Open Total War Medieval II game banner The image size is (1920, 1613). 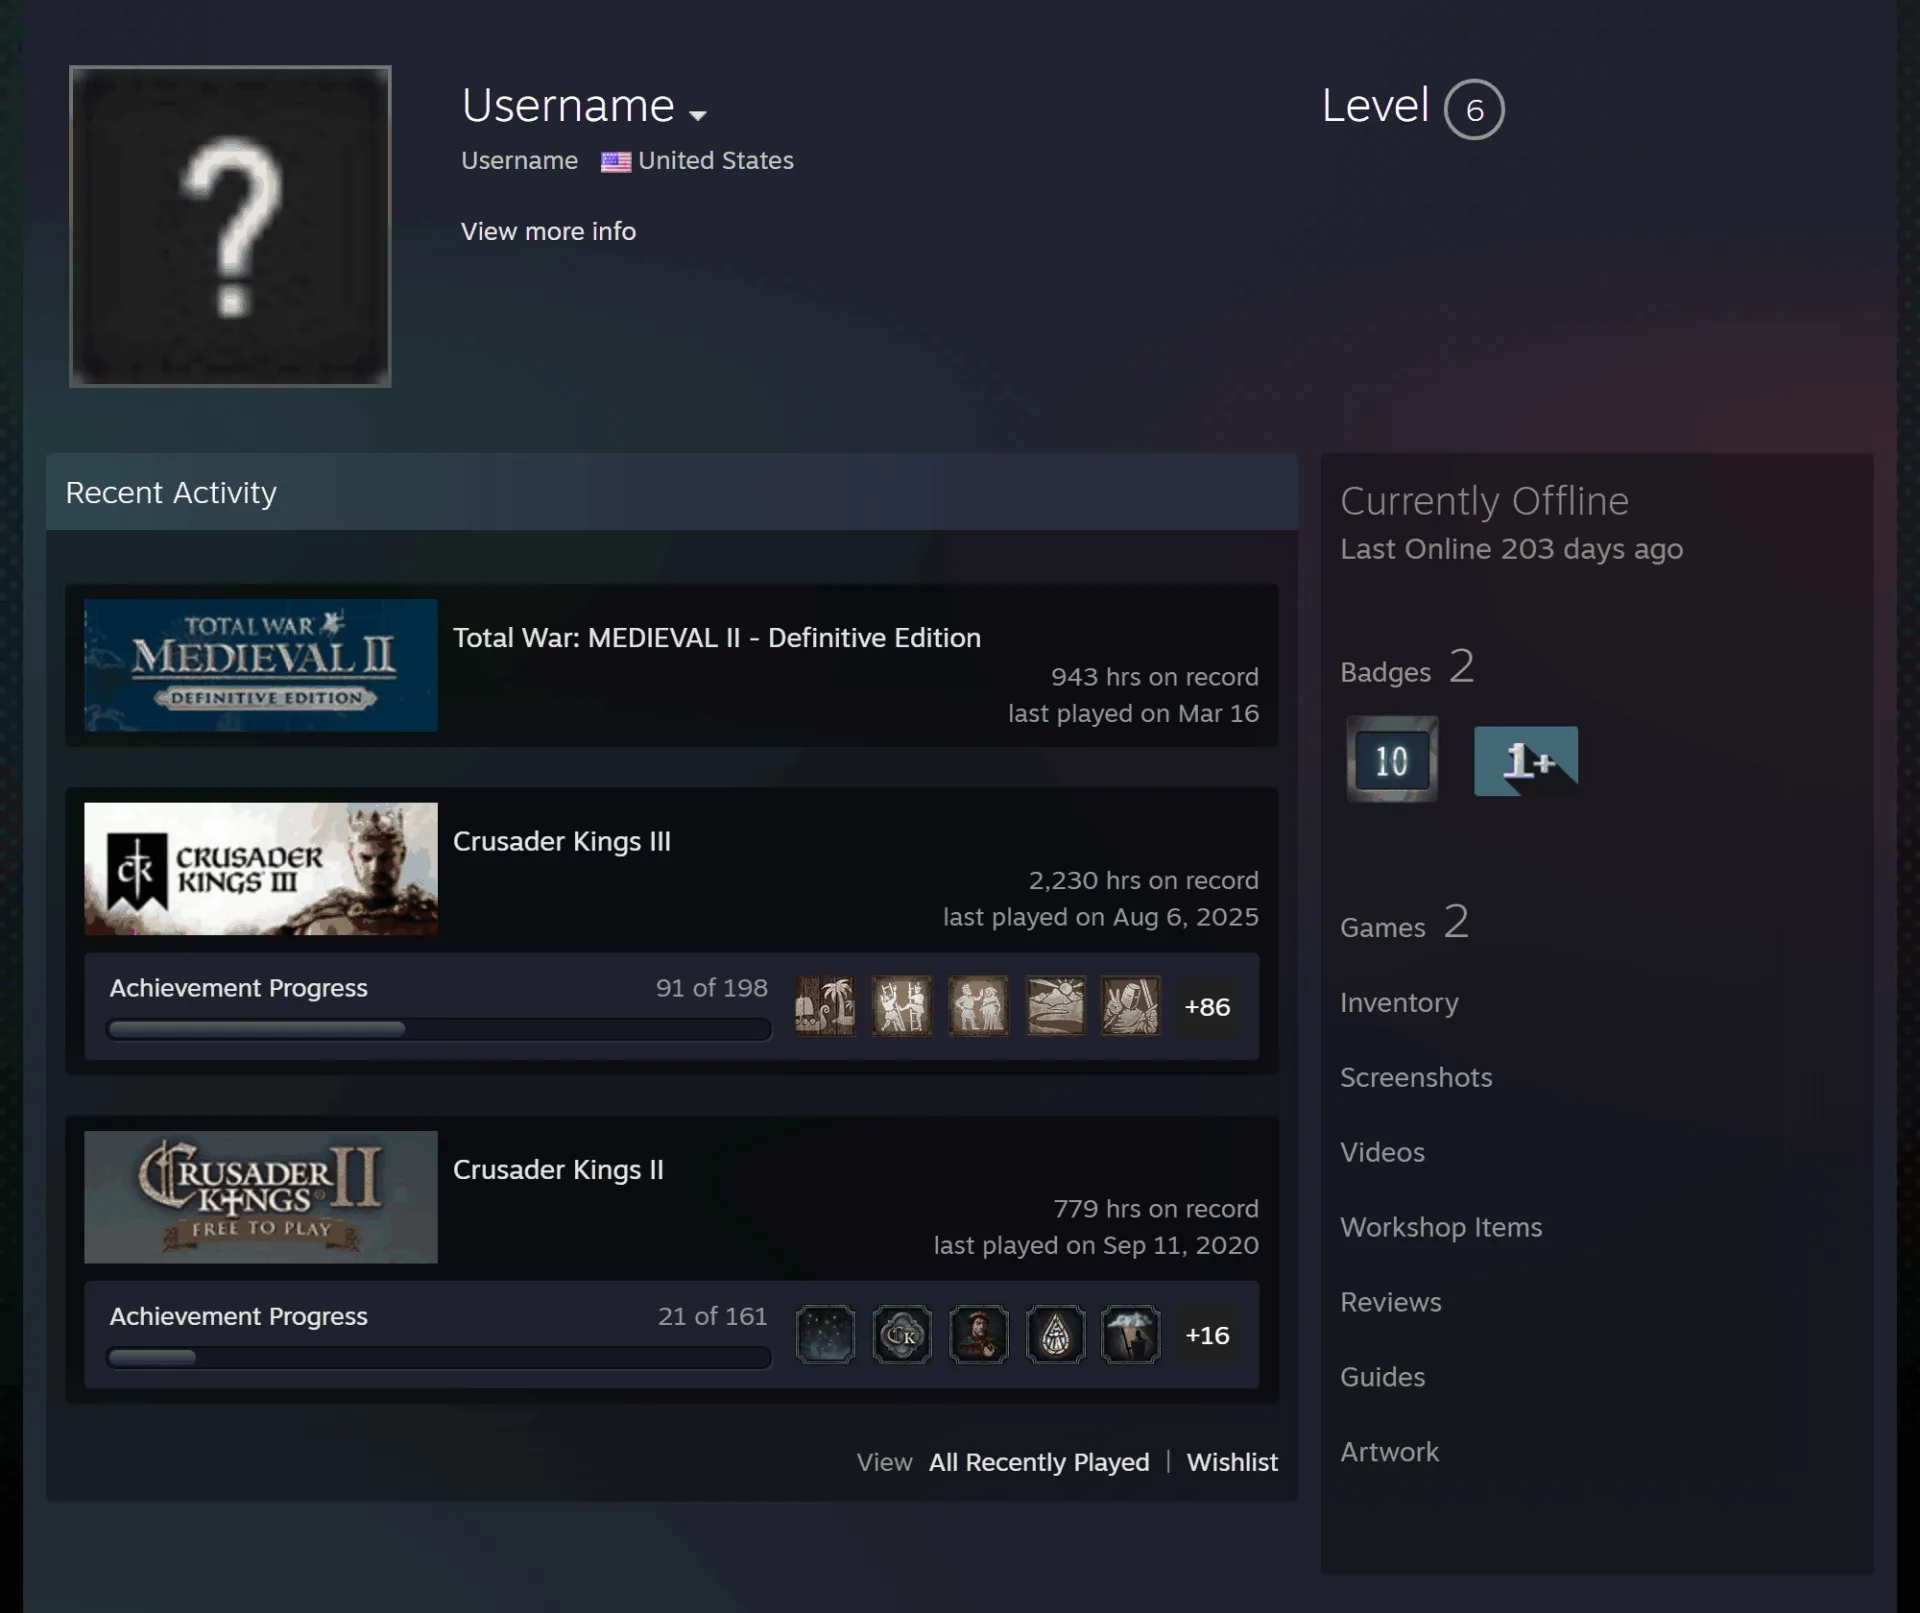tap(261, 665)
